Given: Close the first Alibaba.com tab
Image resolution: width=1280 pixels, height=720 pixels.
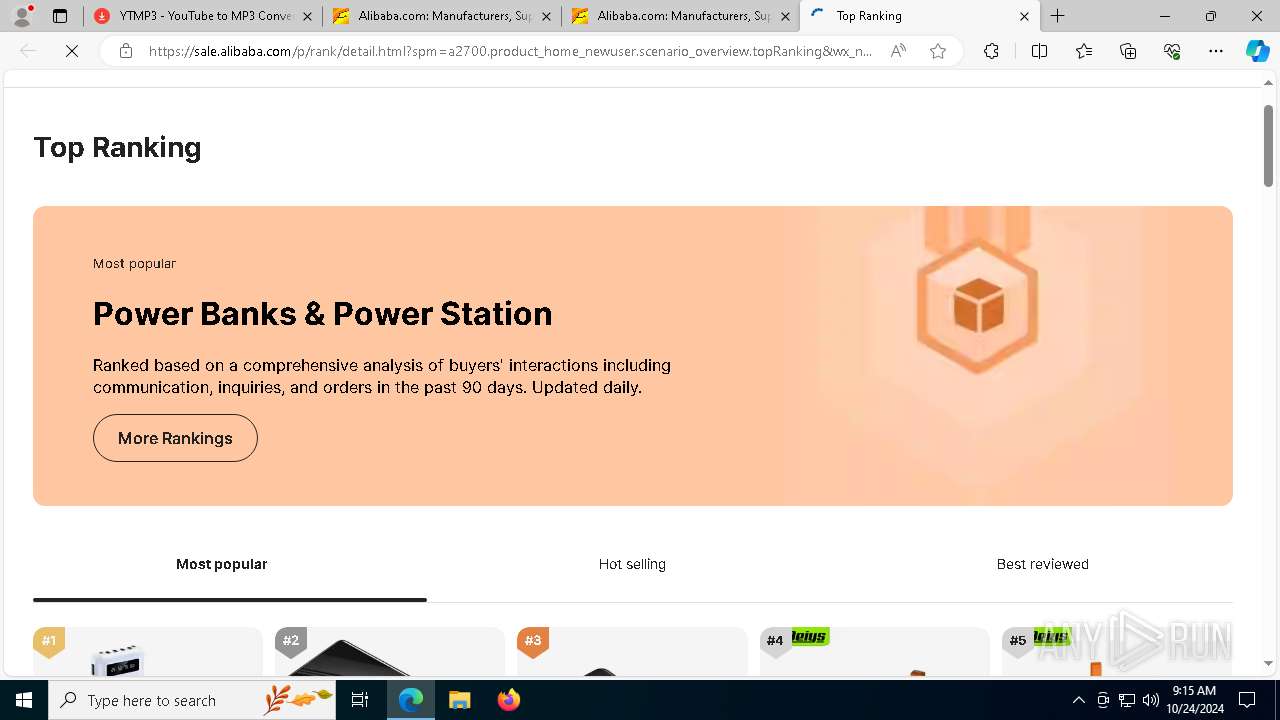Looking at the screenshot, I should point(546,16).
